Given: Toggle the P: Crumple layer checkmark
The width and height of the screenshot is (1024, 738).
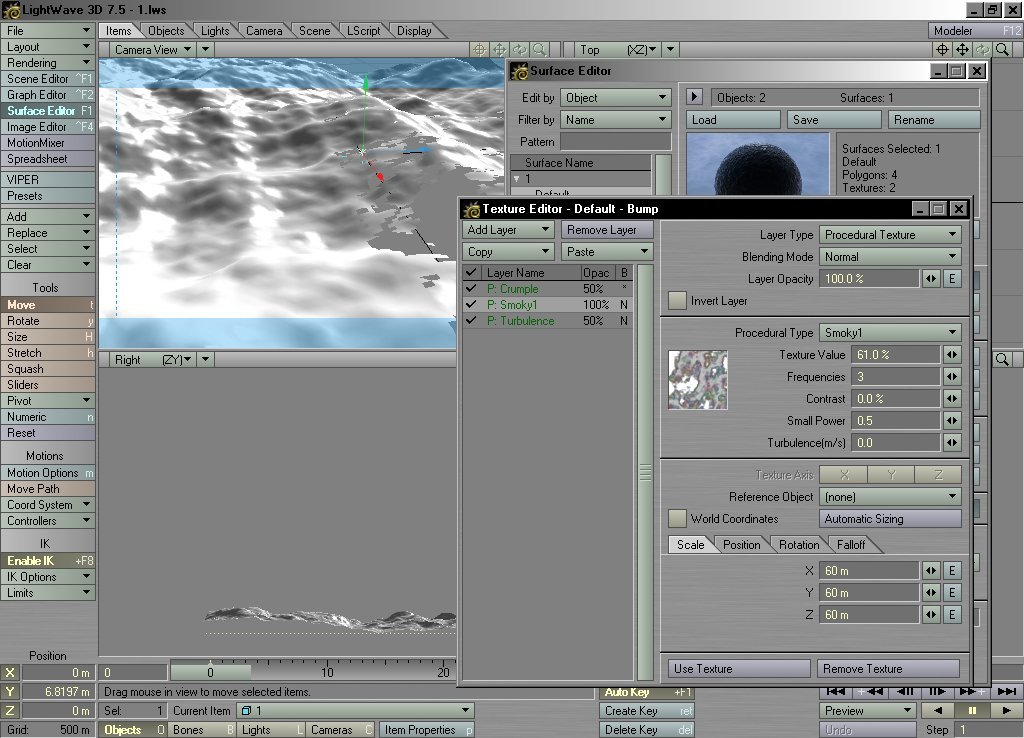Looking at the screenshot, I should pyautogui.click(x=471, y=289).
